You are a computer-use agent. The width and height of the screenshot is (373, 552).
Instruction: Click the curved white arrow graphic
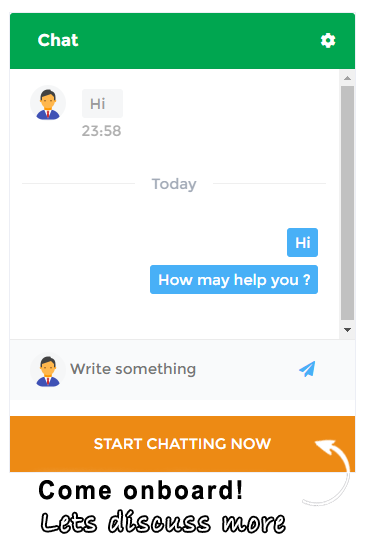point(331,472)
